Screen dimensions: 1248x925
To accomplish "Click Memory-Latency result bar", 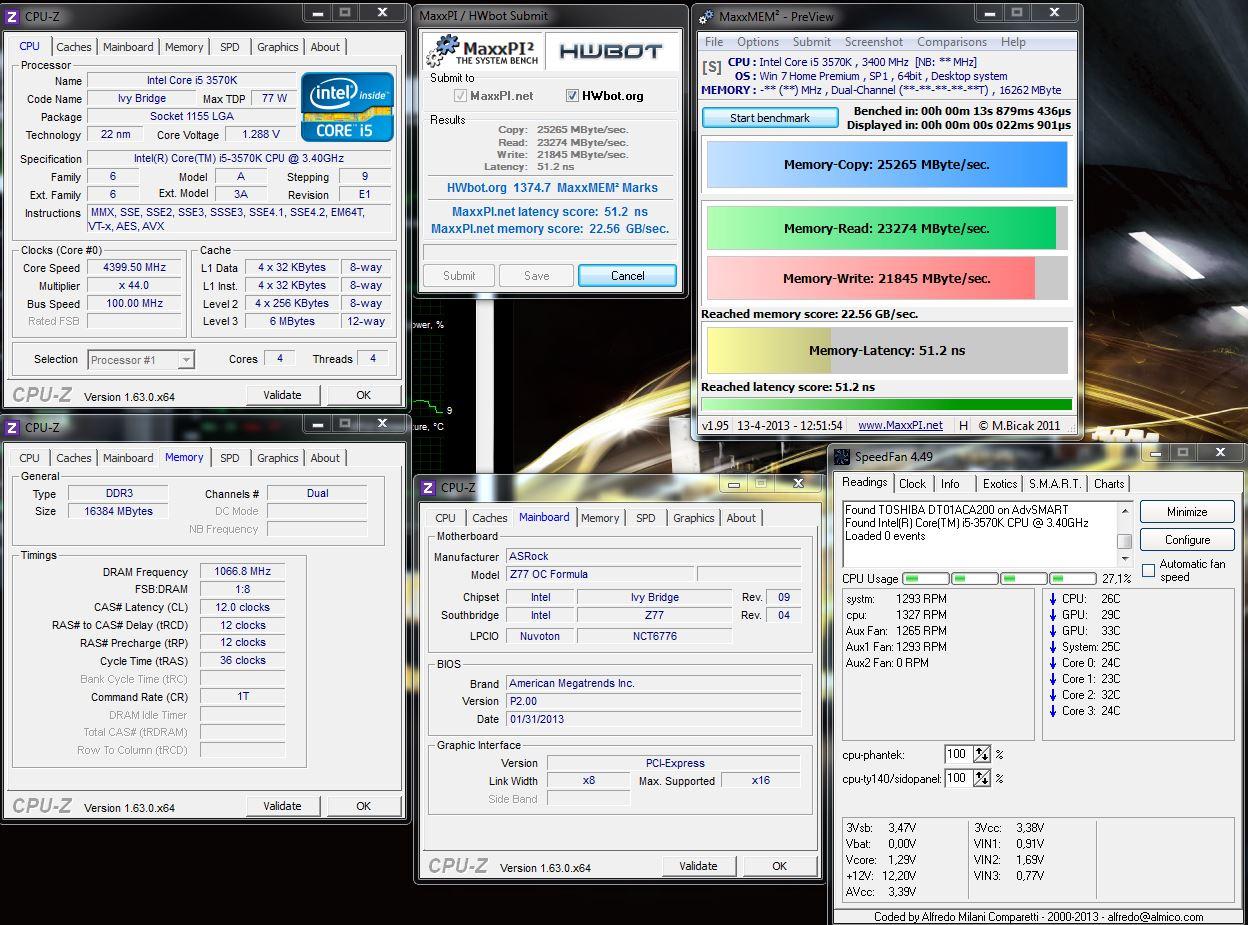I will pyautogui.click(x=887, y=351).
